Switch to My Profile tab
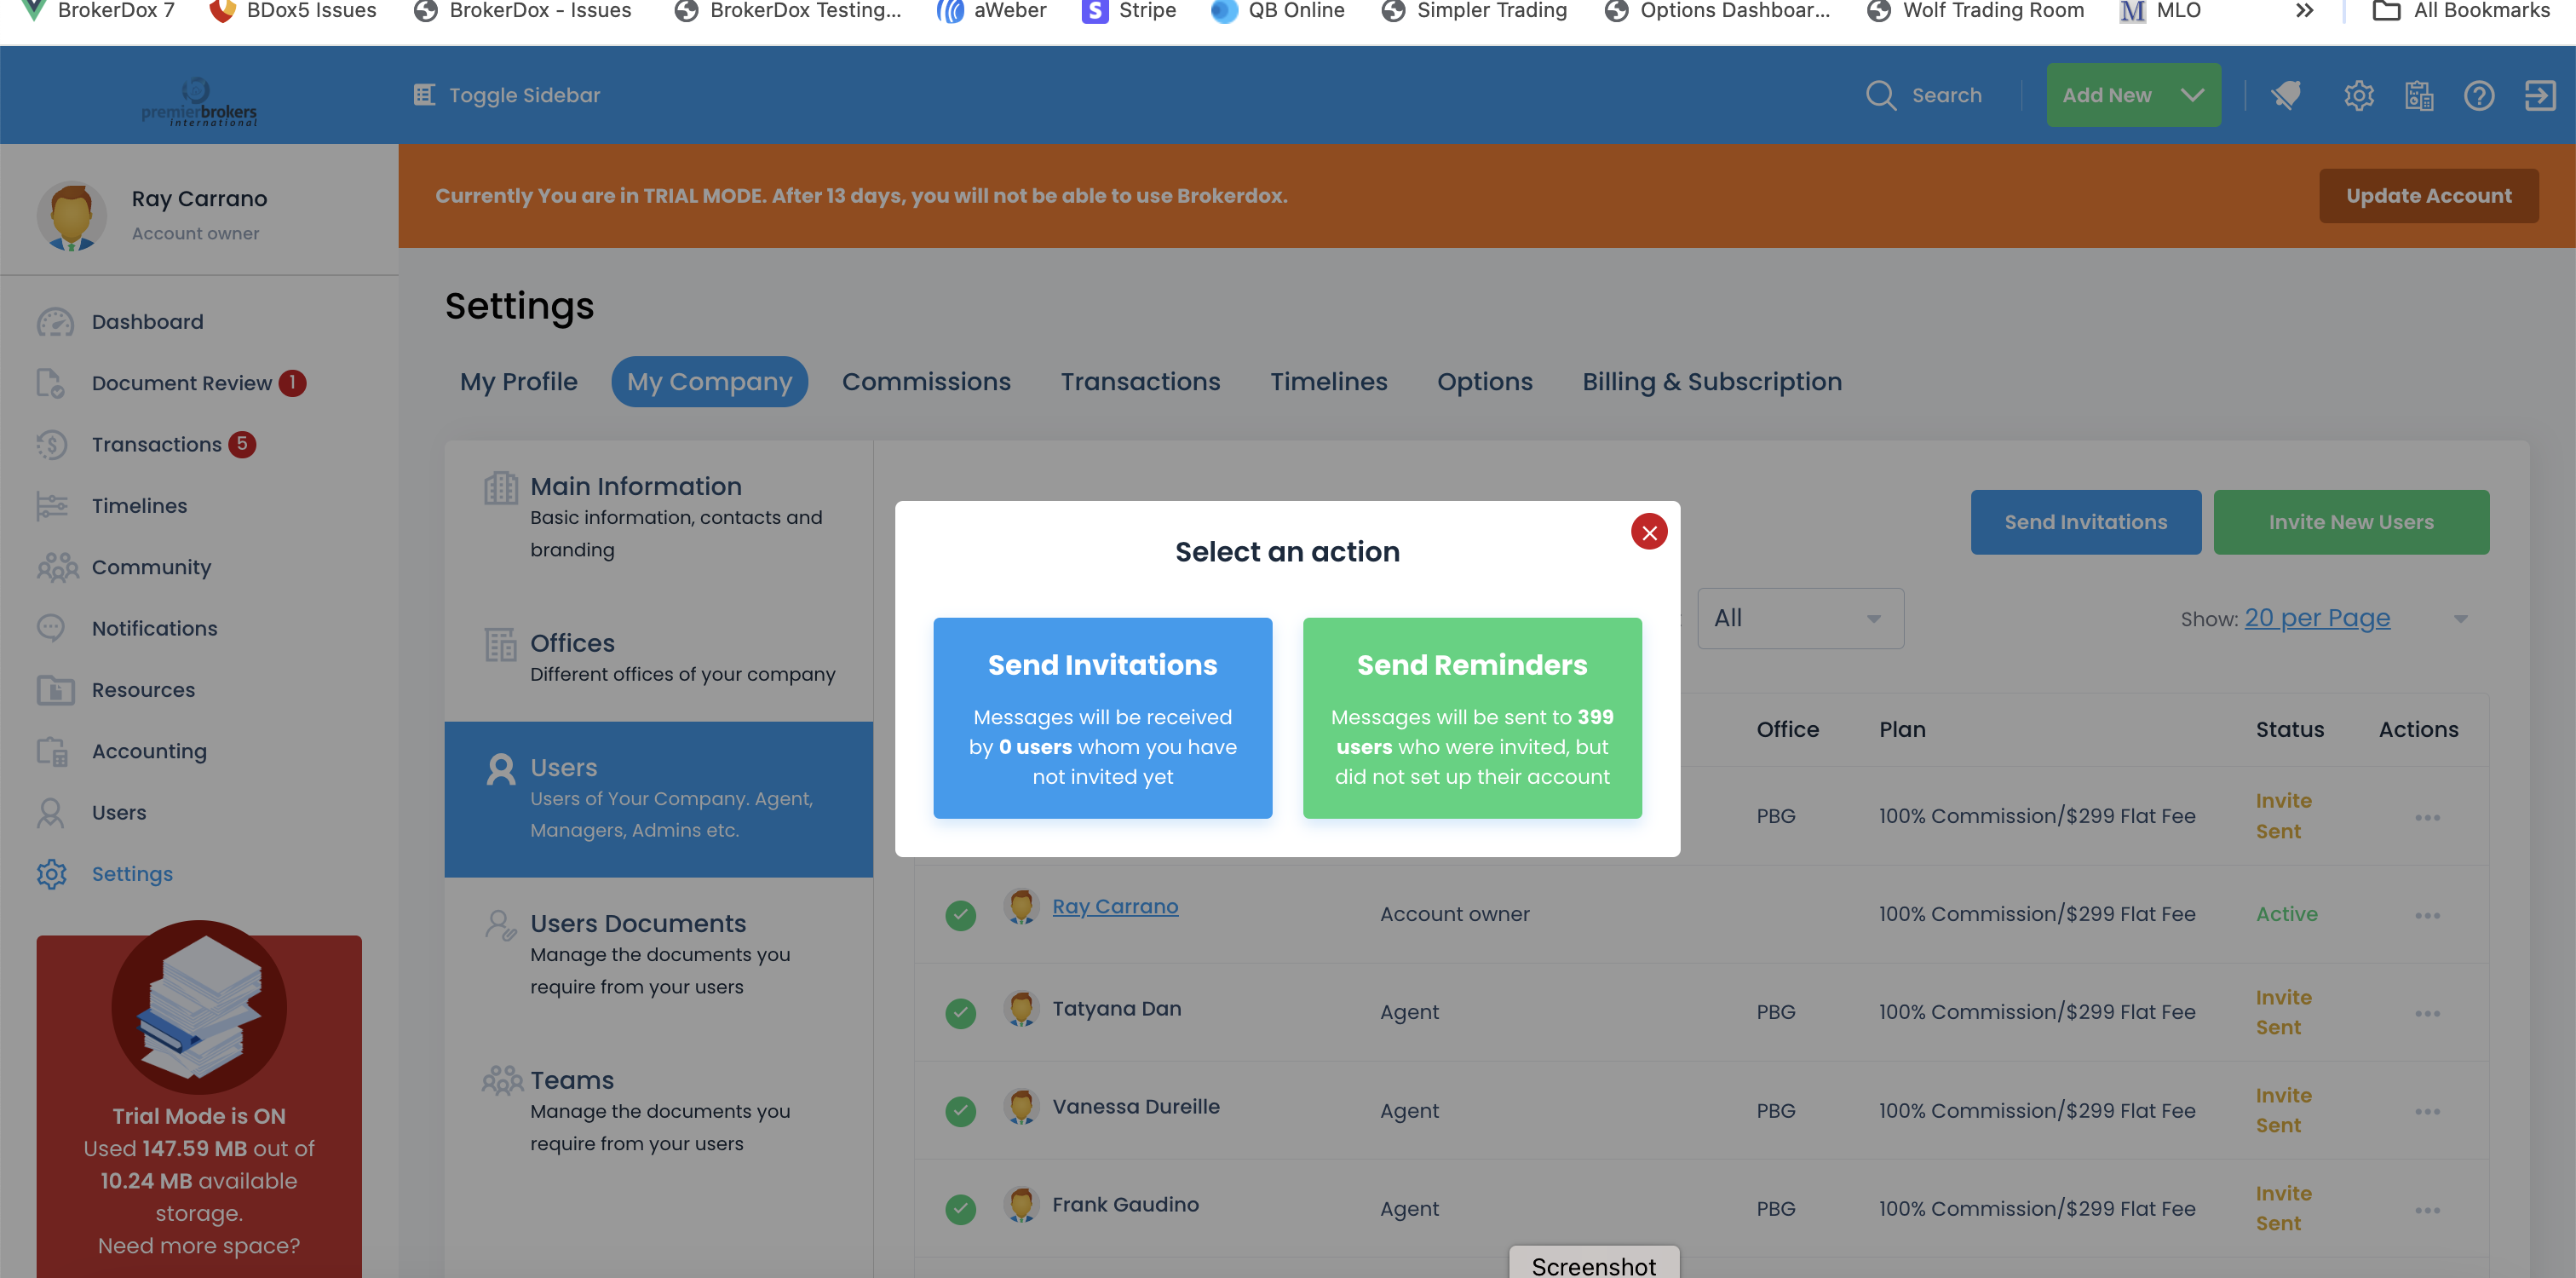 point(518,382)
